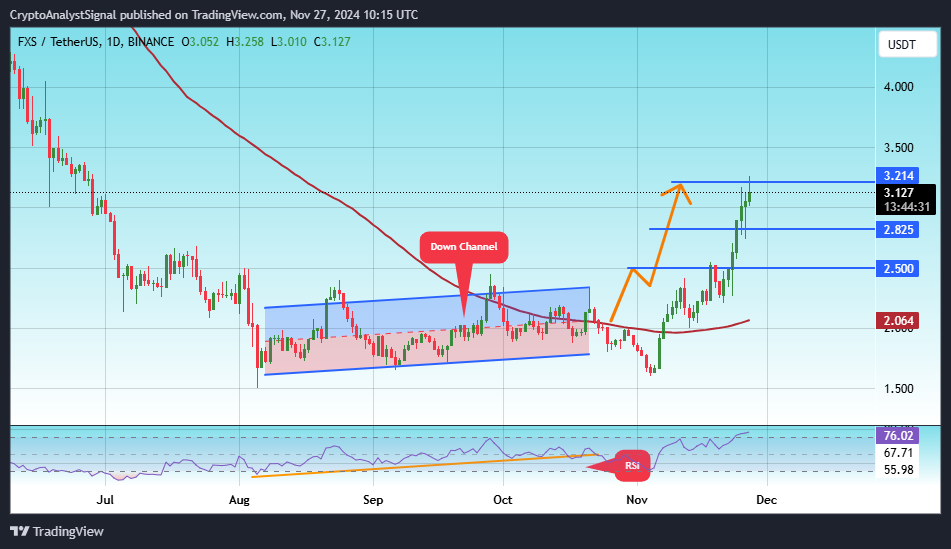Click the close value C3.127
The image size is (951, 549).
[x=332, y=42]
